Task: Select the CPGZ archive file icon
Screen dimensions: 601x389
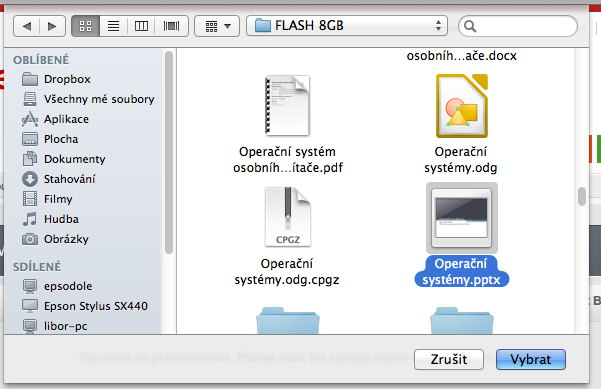Action: point(287,217)
